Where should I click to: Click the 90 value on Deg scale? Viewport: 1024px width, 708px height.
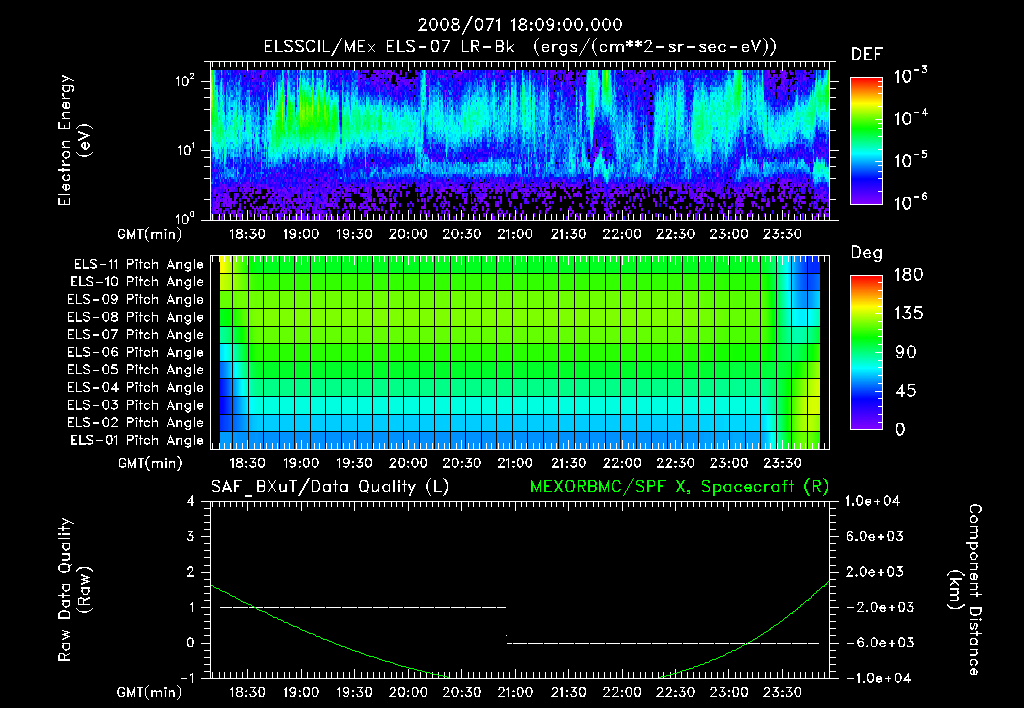pos(906,352)
